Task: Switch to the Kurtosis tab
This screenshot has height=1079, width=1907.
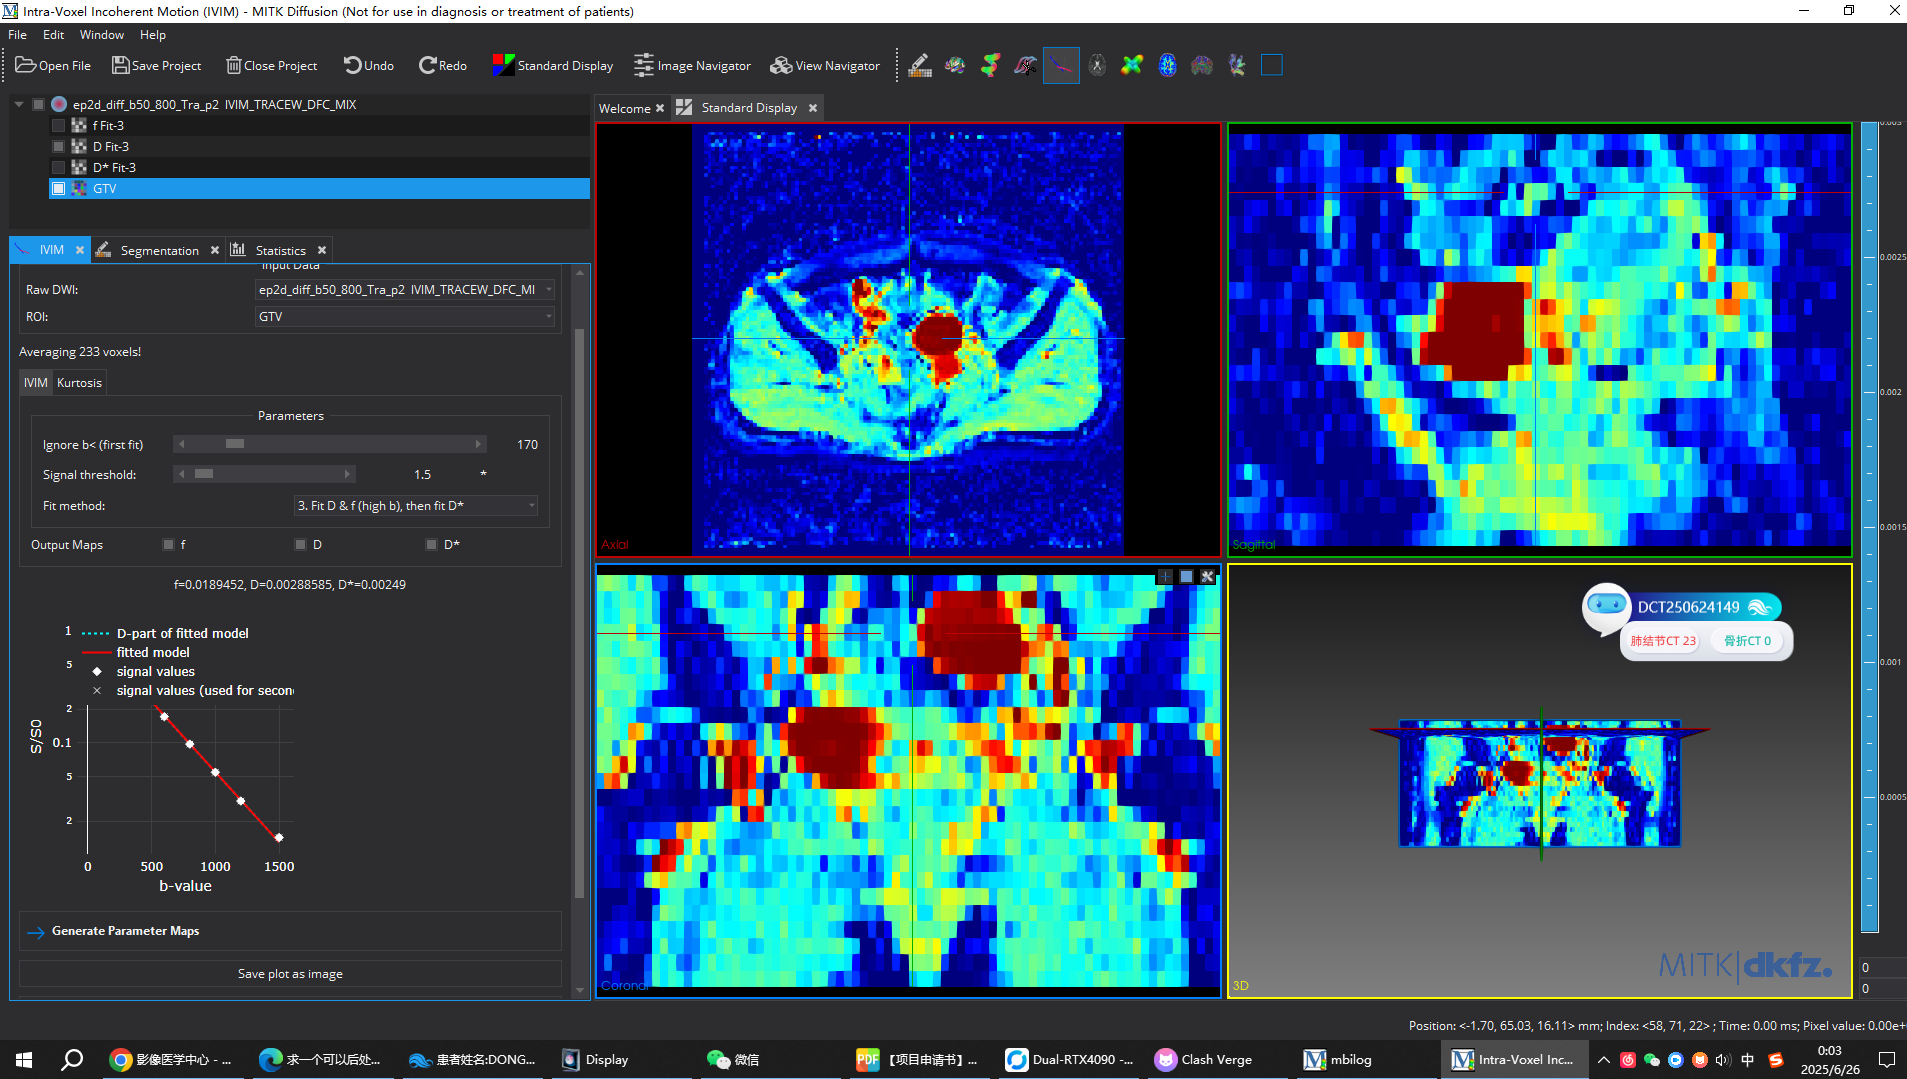Action: tap(79, 383)
